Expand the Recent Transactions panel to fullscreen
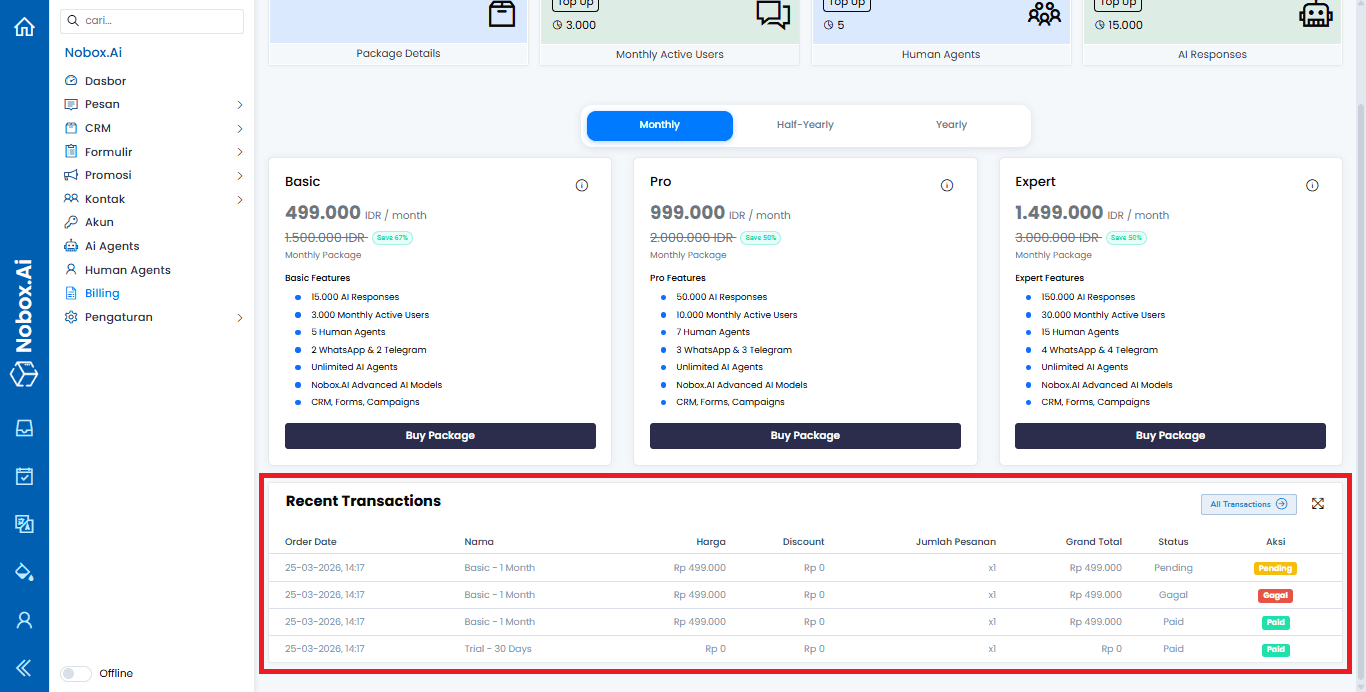The height and width of the screenshot is (692, 1366). click(1318, 504)
